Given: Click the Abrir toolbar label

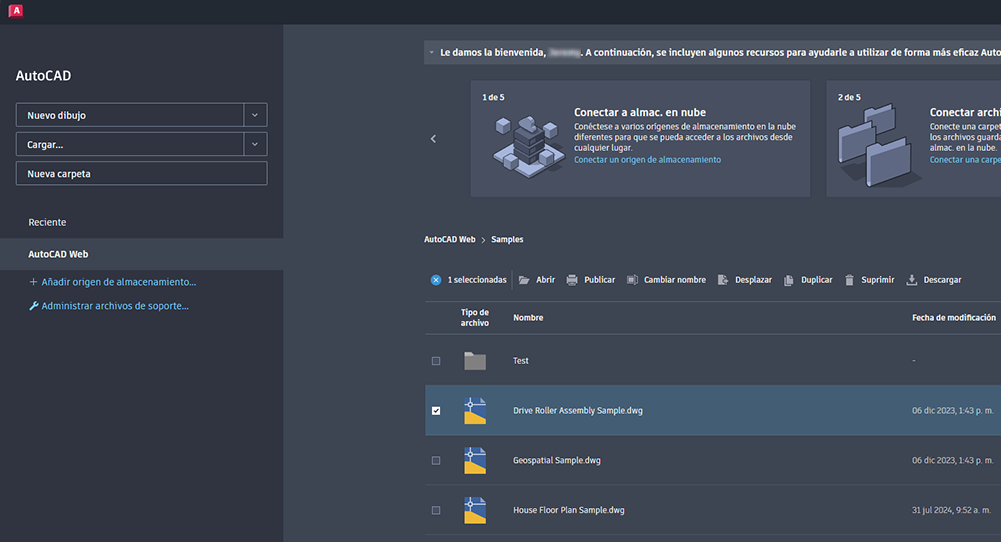Looking at the screenshot, I should (x=545, y=280).
